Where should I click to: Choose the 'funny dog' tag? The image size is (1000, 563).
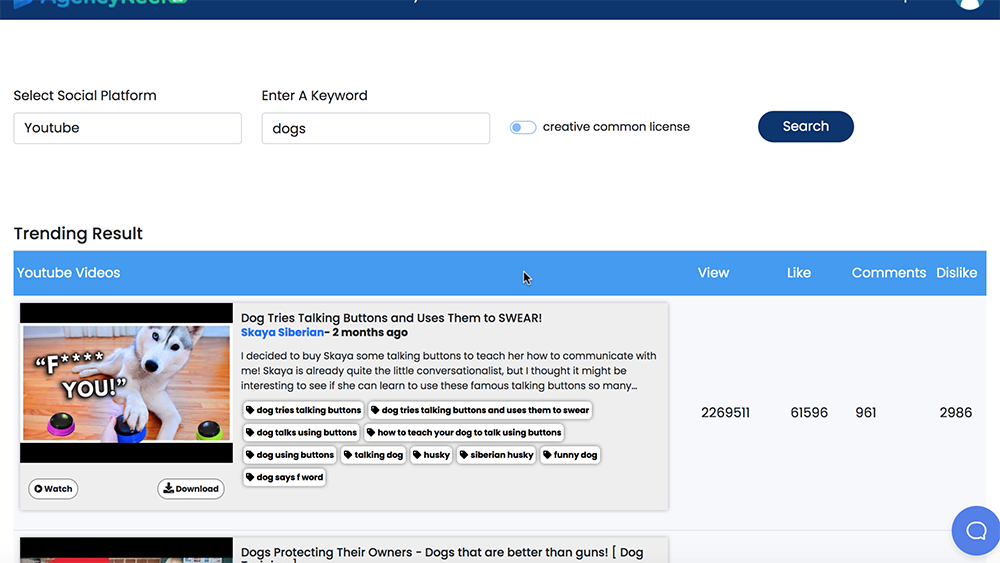point(570,455)
